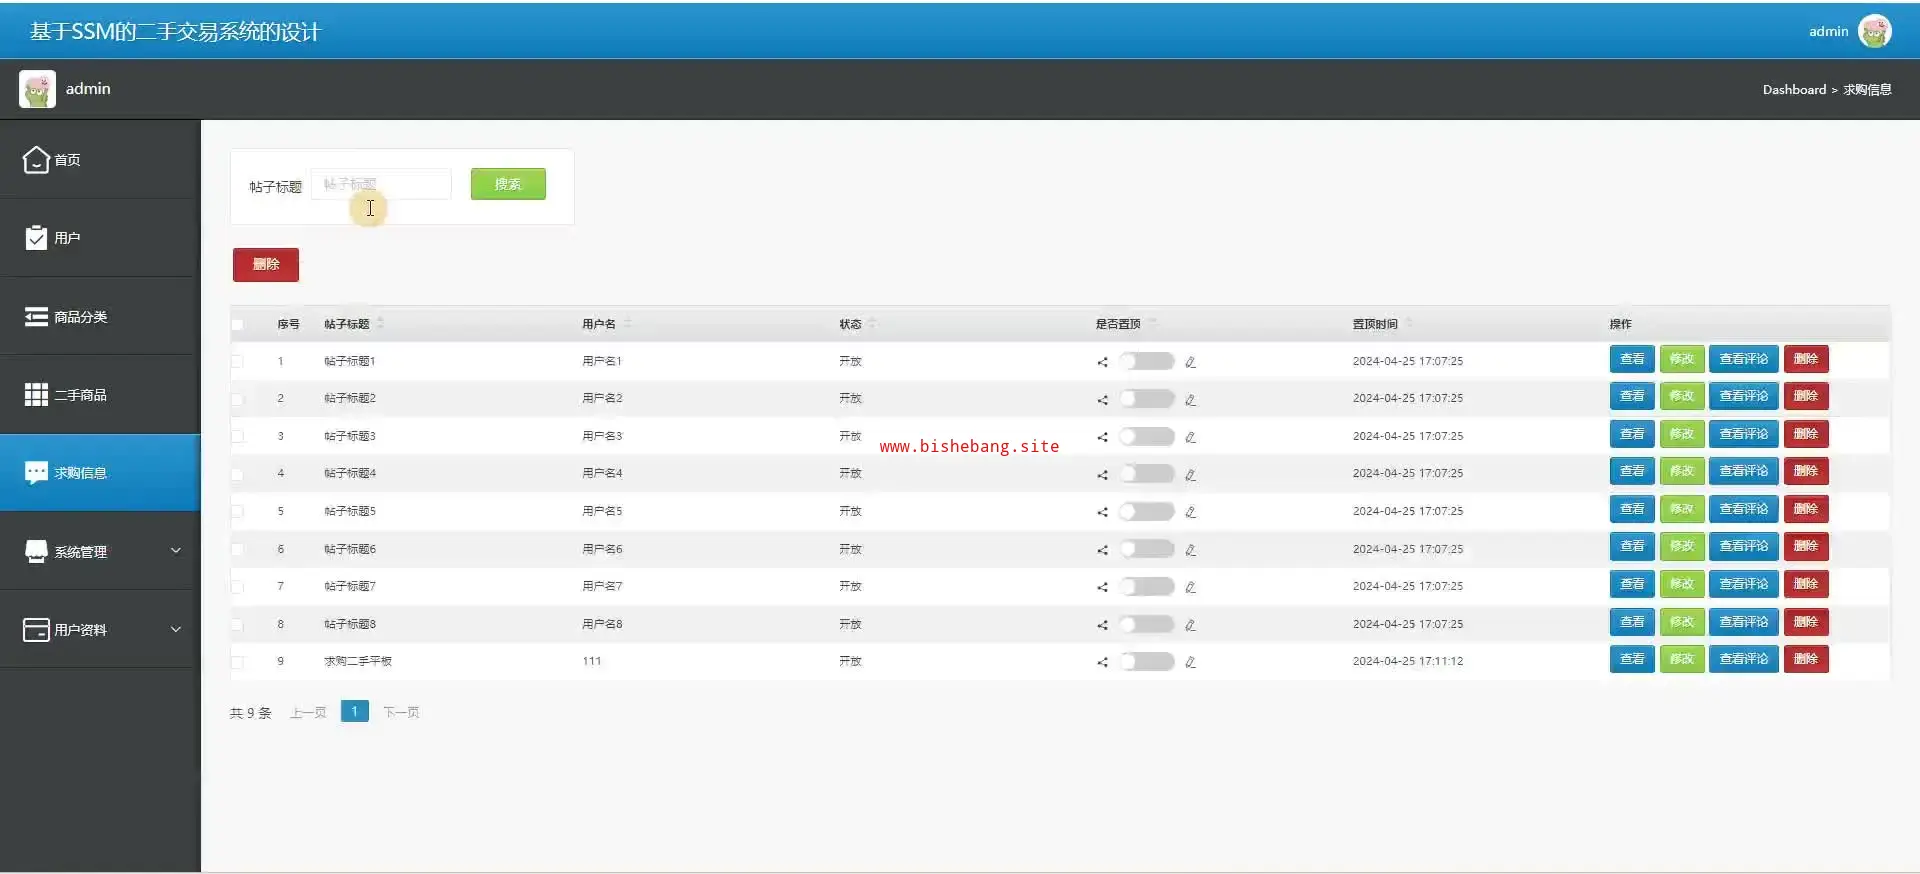Click the home icon in the sidebar

pos(36,160)
